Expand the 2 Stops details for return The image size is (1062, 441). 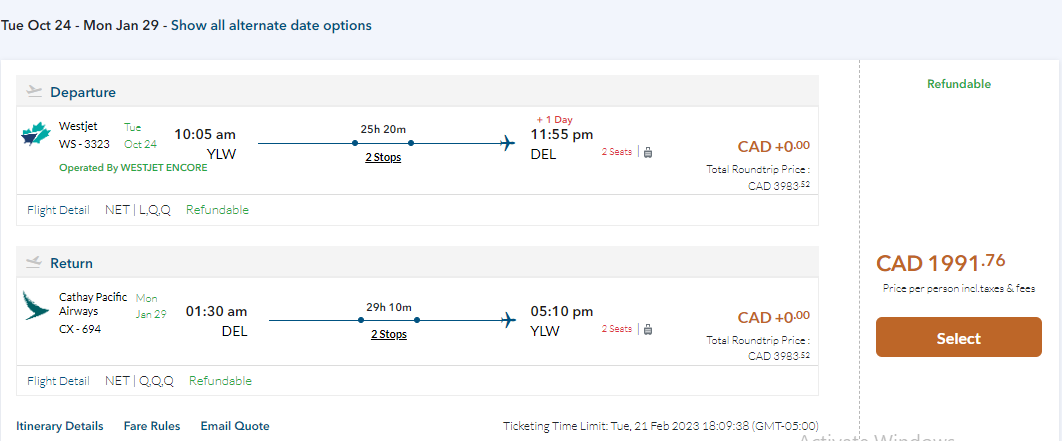point(389,334)
